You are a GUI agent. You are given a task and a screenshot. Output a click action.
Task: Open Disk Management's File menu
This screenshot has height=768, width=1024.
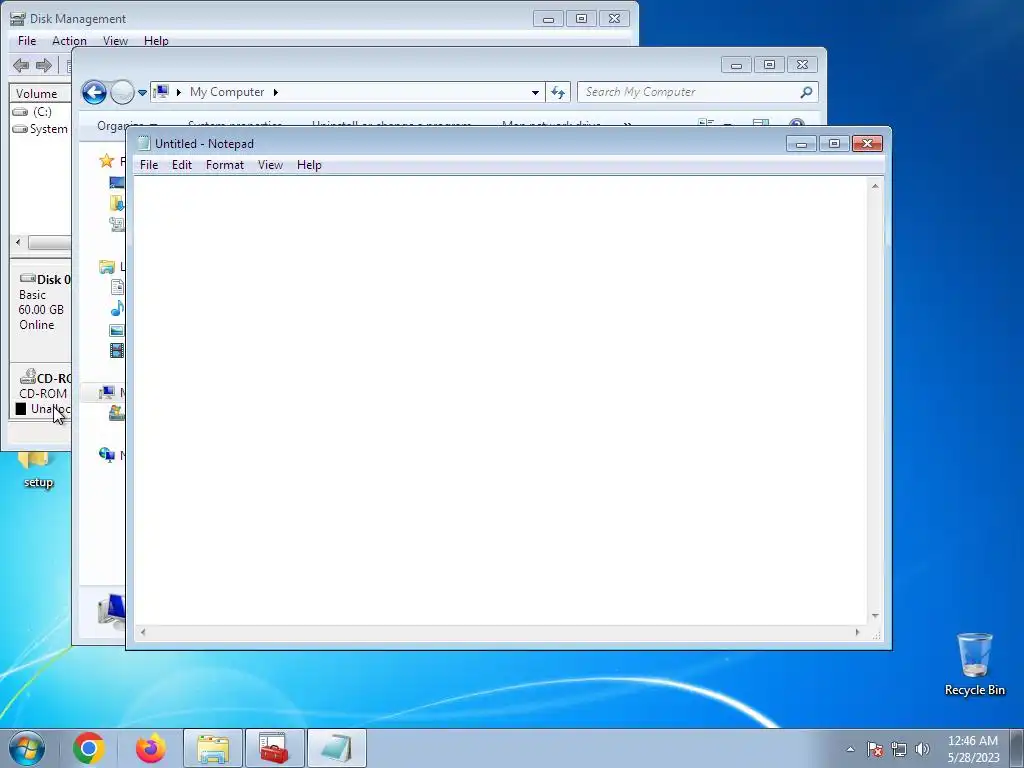click(27, 40)
